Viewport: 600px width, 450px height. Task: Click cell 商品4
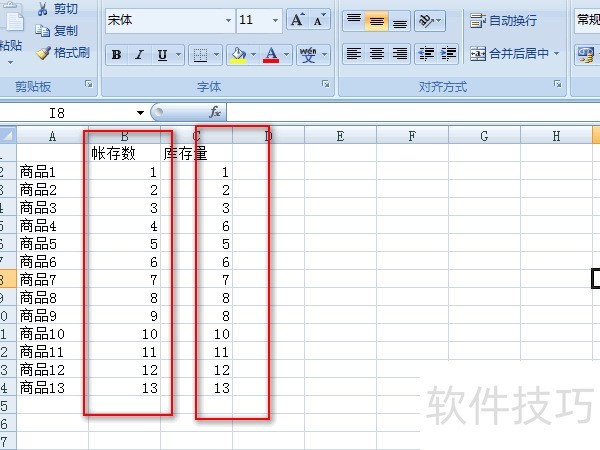click(52, 226)
